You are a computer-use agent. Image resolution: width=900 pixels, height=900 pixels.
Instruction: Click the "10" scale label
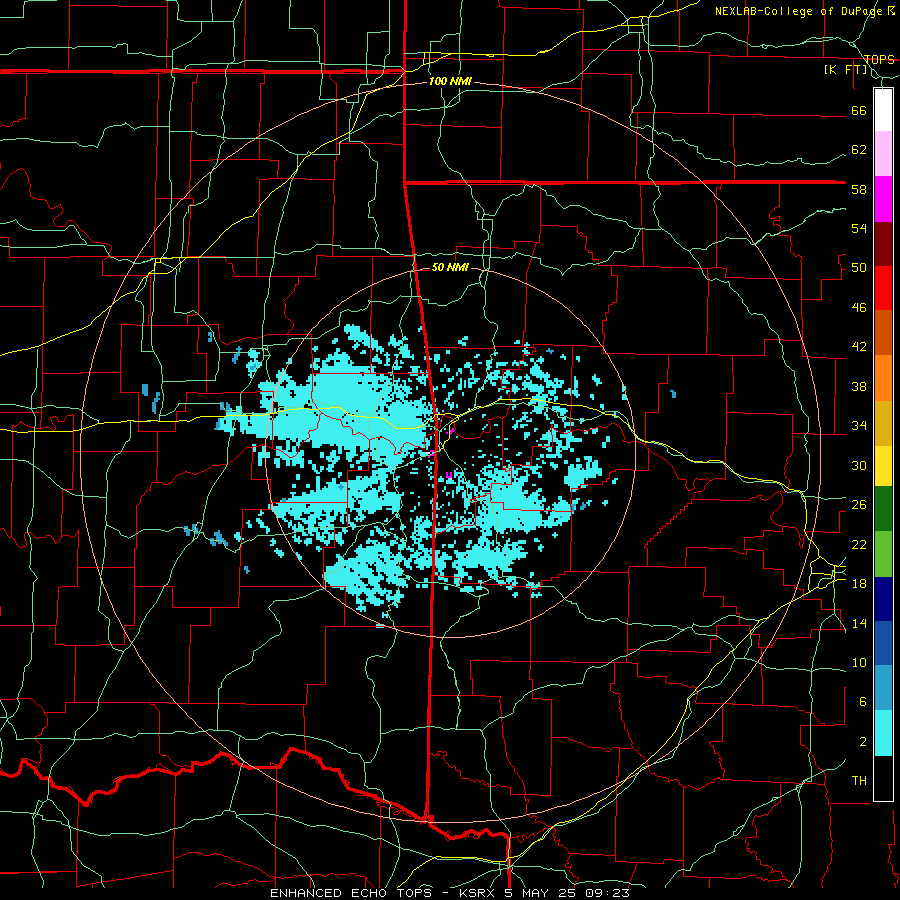tap(859, 662)
